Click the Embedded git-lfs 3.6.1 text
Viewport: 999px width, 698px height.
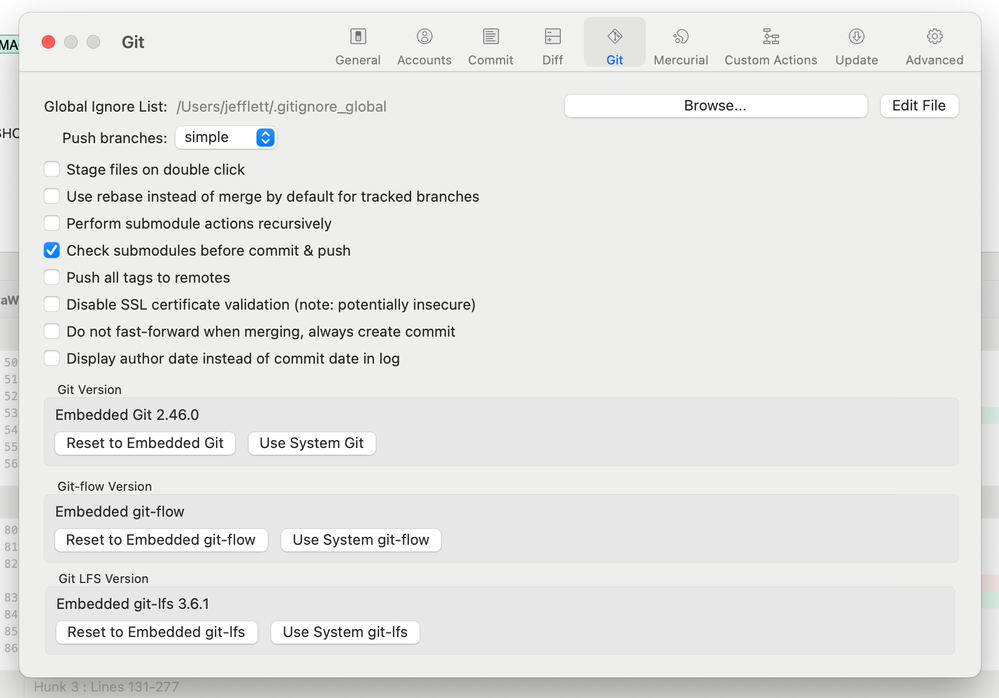(x=133, y=604)
